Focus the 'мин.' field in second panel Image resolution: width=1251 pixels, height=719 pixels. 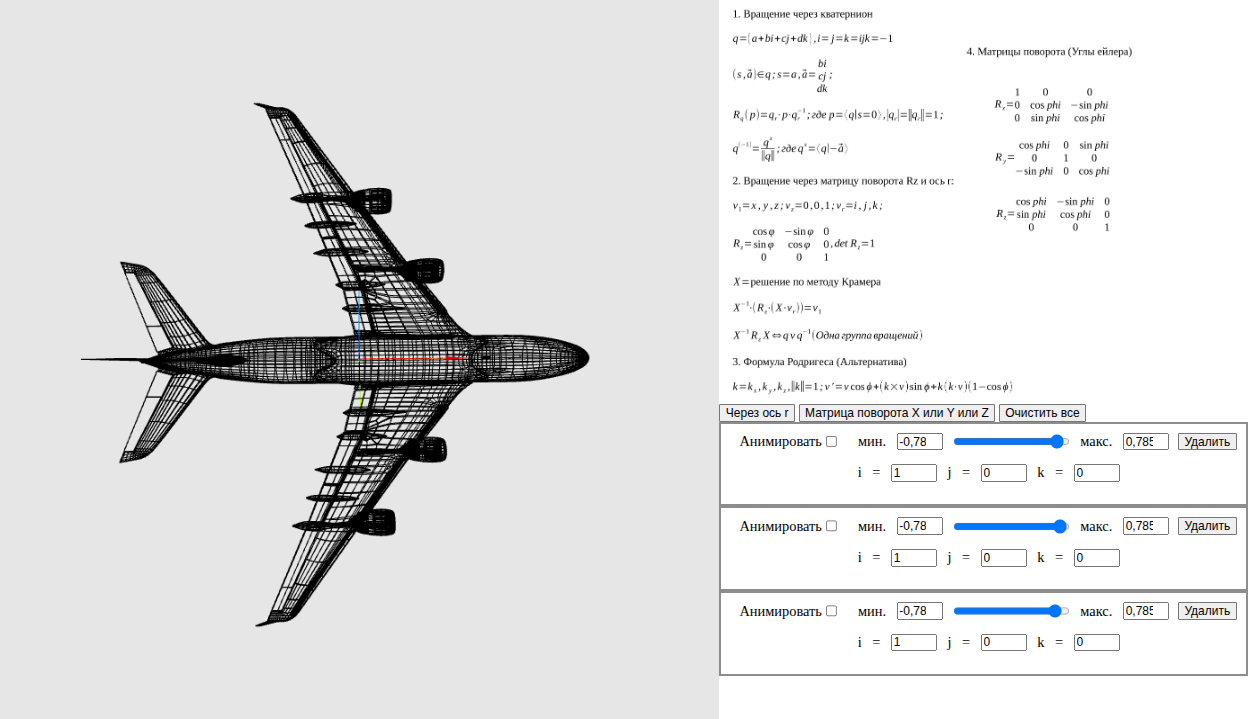[x=920, y=526]
